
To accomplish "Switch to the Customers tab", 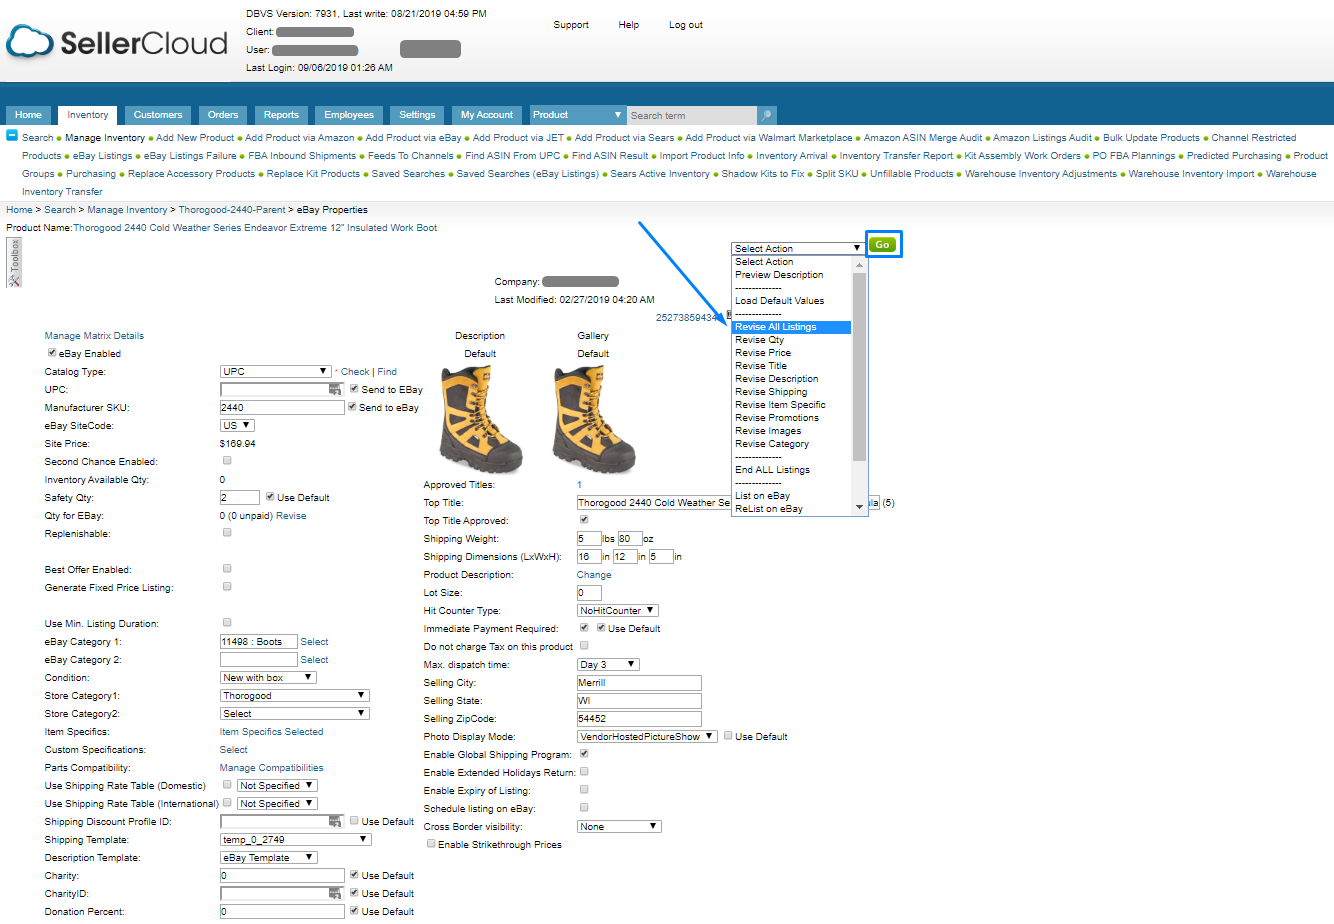I will coord(158,115).
